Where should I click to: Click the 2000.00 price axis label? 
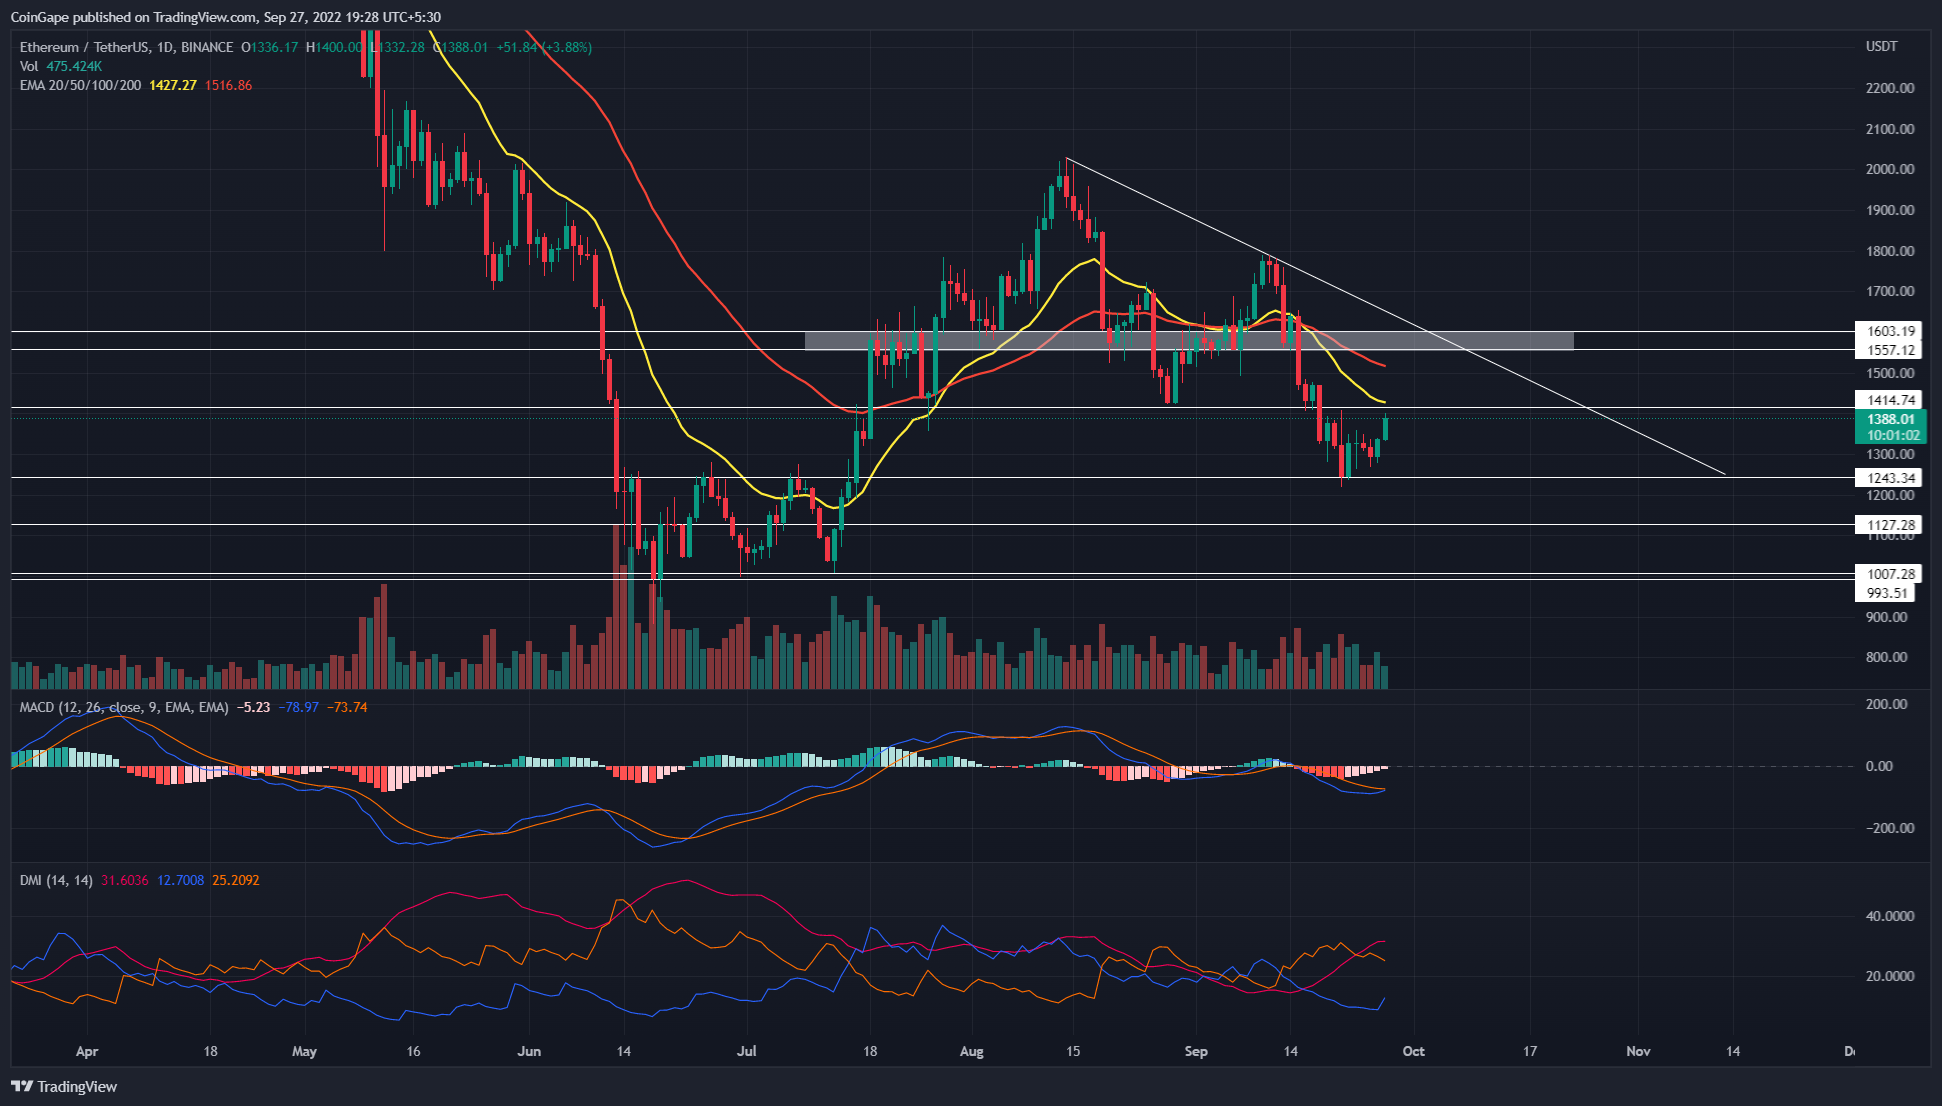tap(1890, 169)
